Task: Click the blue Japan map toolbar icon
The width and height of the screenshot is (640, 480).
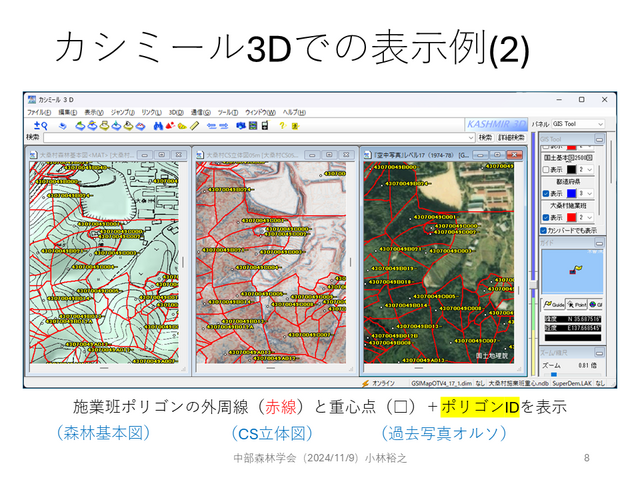Action: tap(241, 126)
